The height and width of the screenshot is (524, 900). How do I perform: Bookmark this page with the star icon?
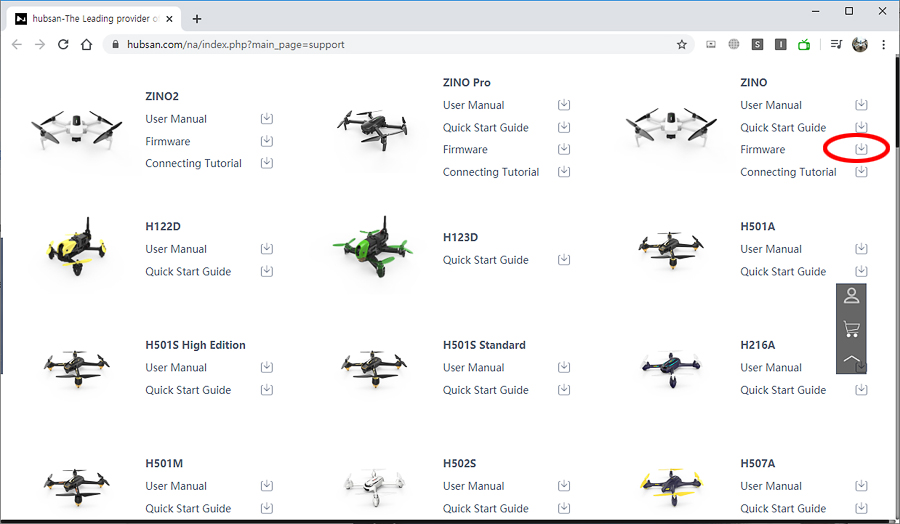(681, 45)
